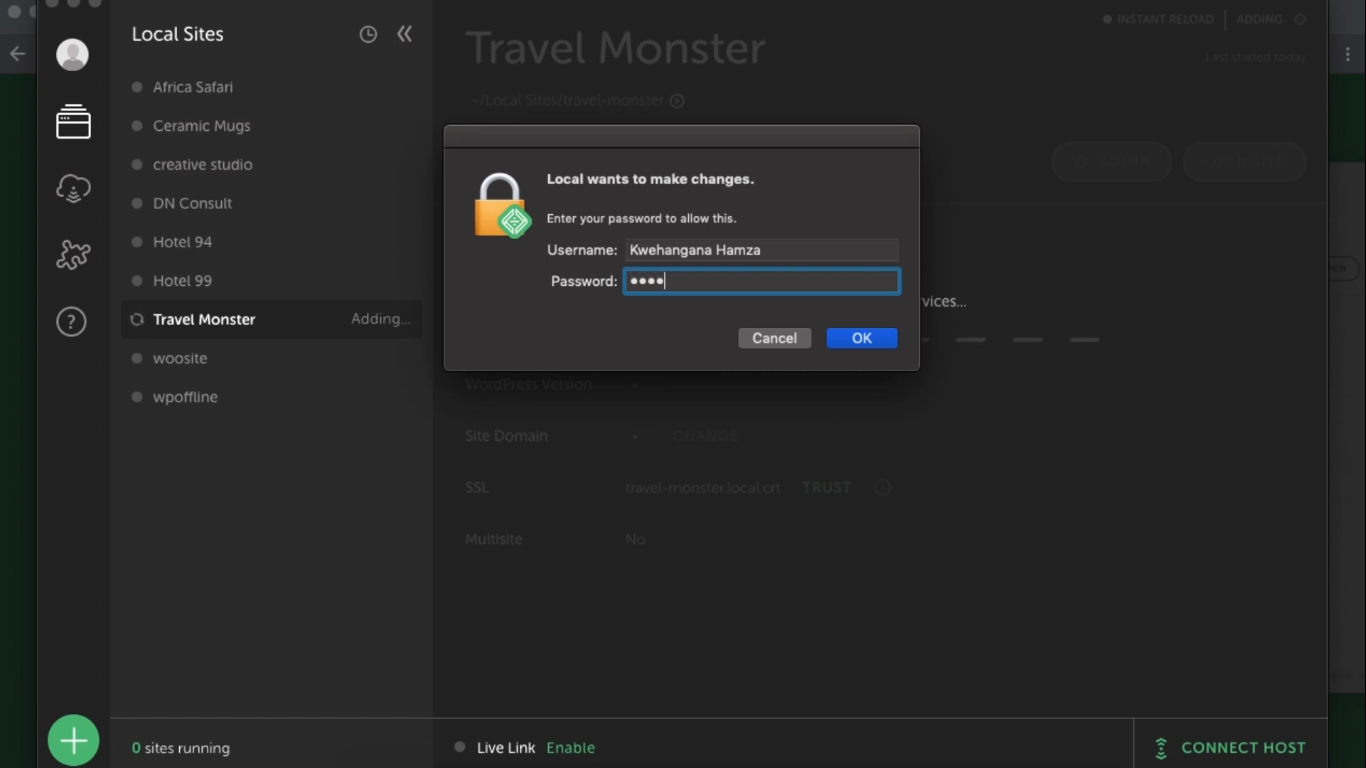Click the CONNECT HOST button
This screenshot has height=768, width=1366.
(x=1231, y=748)
